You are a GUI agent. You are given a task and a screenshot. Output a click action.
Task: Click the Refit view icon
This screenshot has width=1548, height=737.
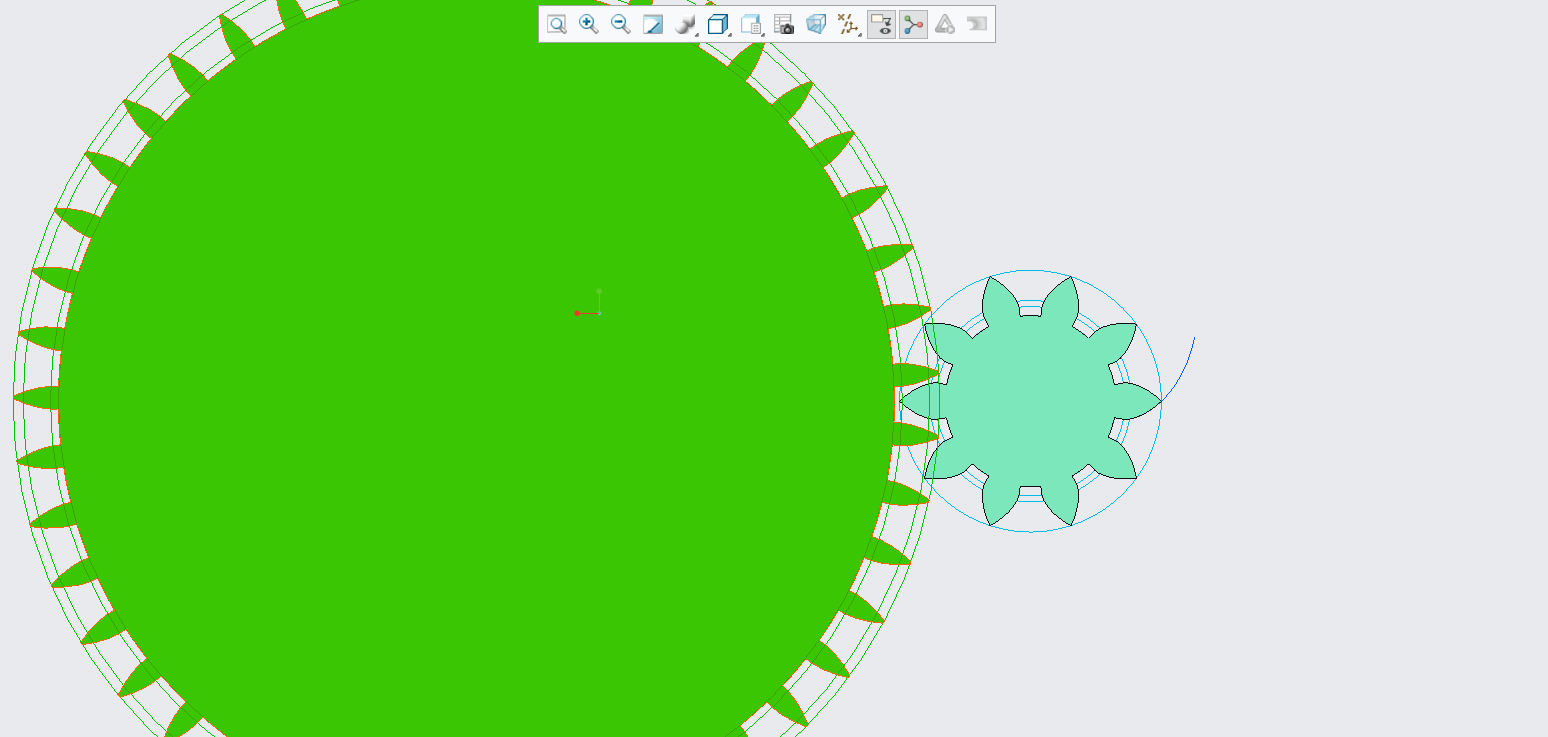(x=557, y=24)
